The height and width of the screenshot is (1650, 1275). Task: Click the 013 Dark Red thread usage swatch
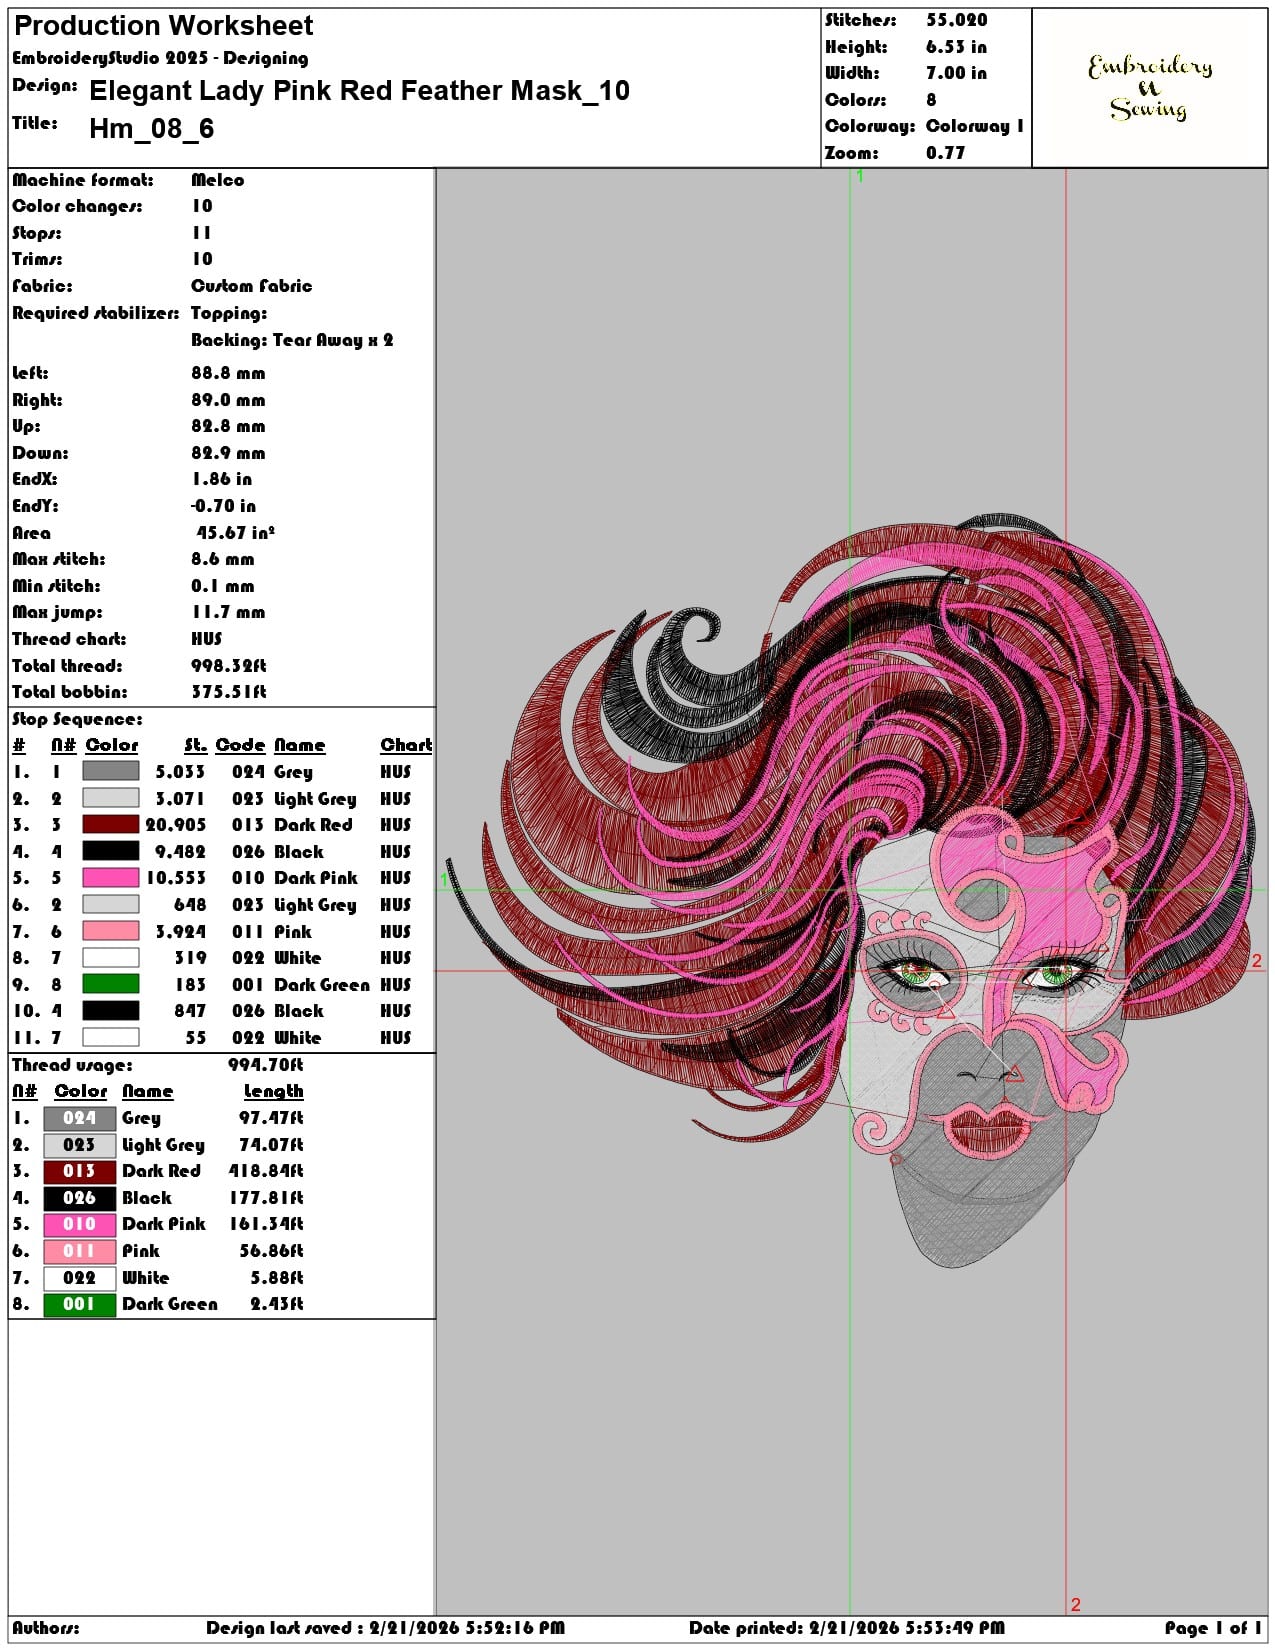pyautogui.click(x=79, y=1171)
